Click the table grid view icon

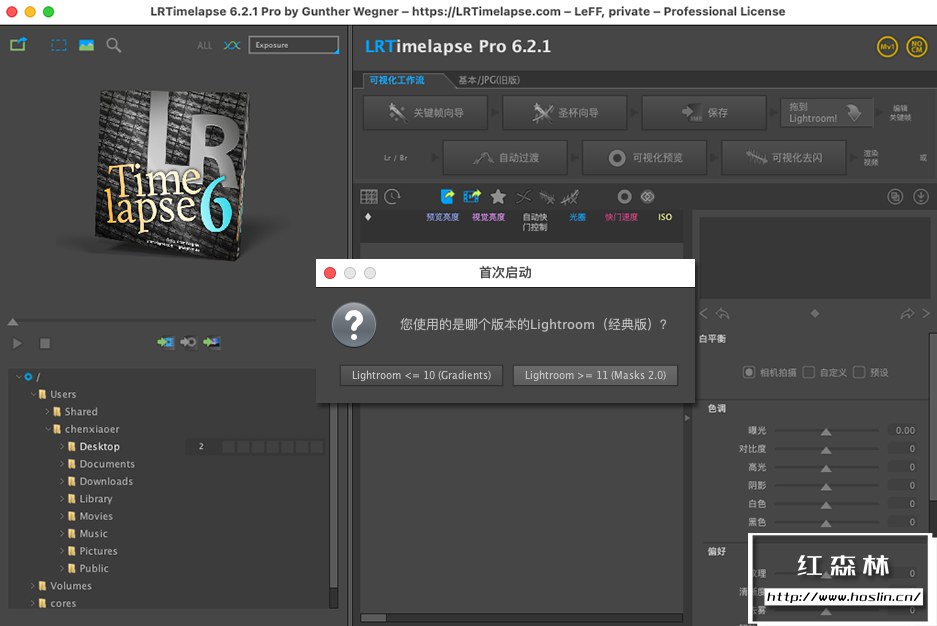pyautogui.click(x=369, y=197)
